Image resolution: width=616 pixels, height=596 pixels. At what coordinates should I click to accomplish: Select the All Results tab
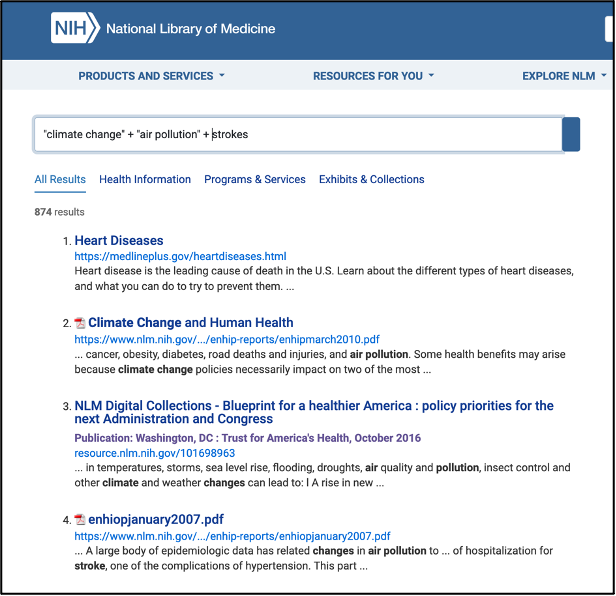pyautogui.click(x=60, y=180)
